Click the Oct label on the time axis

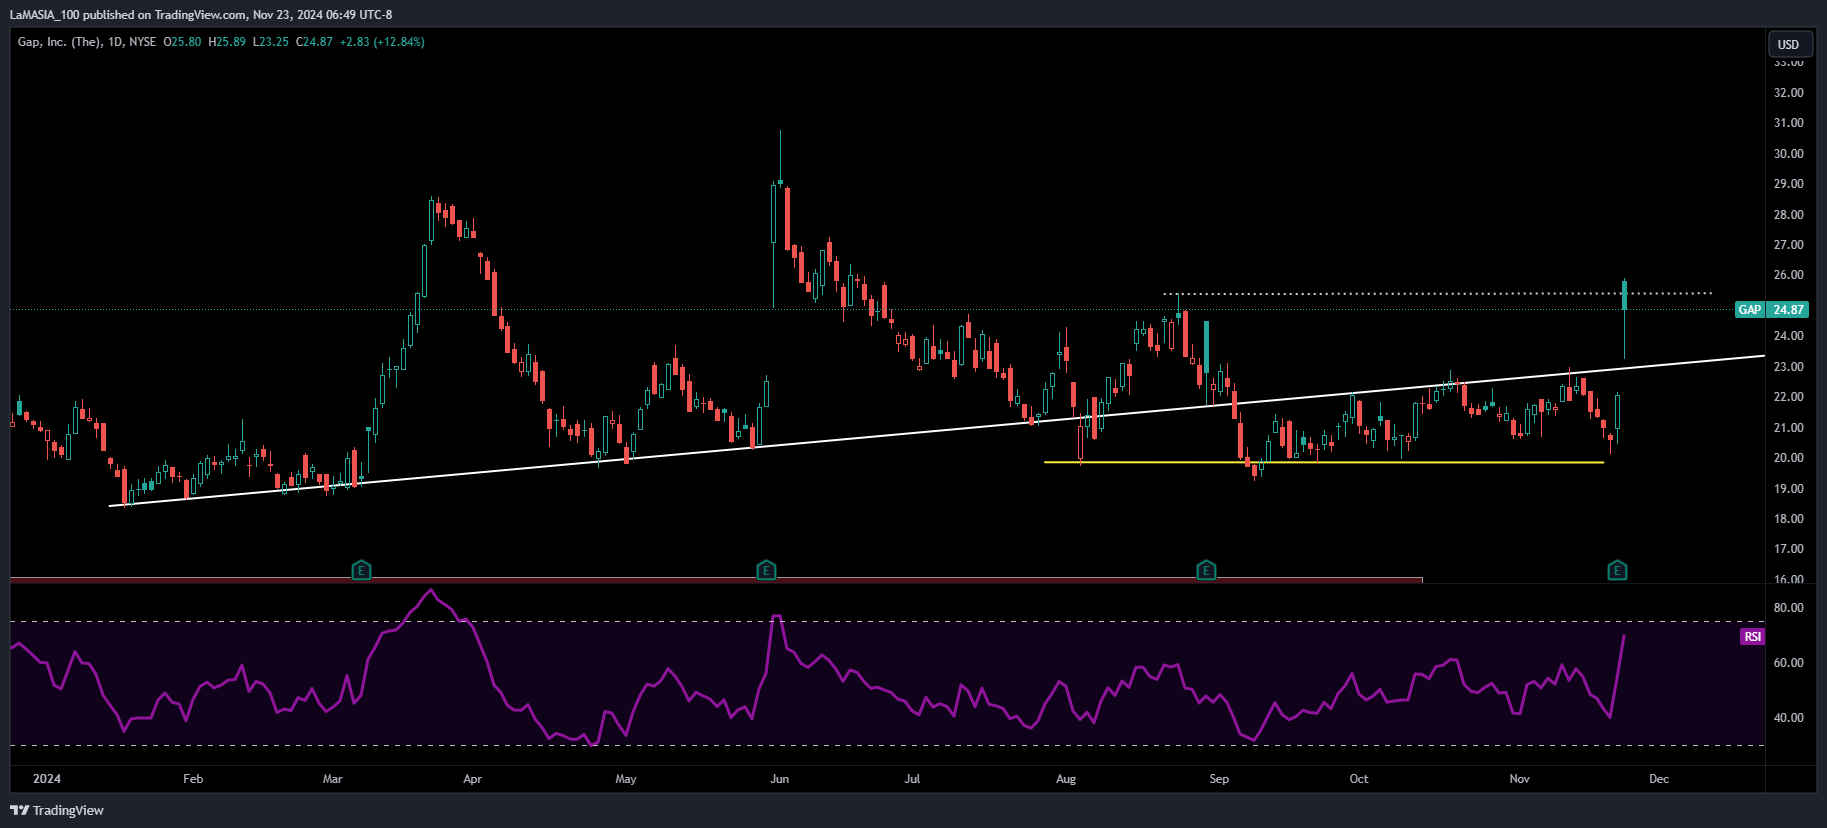coord(1359,779)
